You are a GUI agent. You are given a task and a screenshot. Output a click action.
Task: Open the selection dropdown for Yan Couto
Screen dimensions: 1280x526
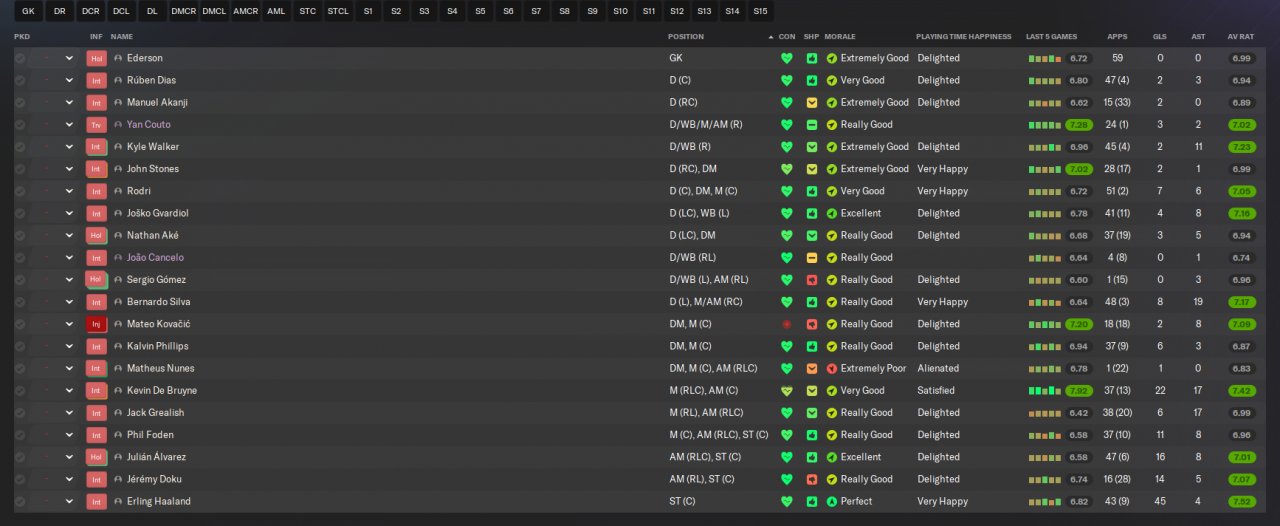(69, 125)
